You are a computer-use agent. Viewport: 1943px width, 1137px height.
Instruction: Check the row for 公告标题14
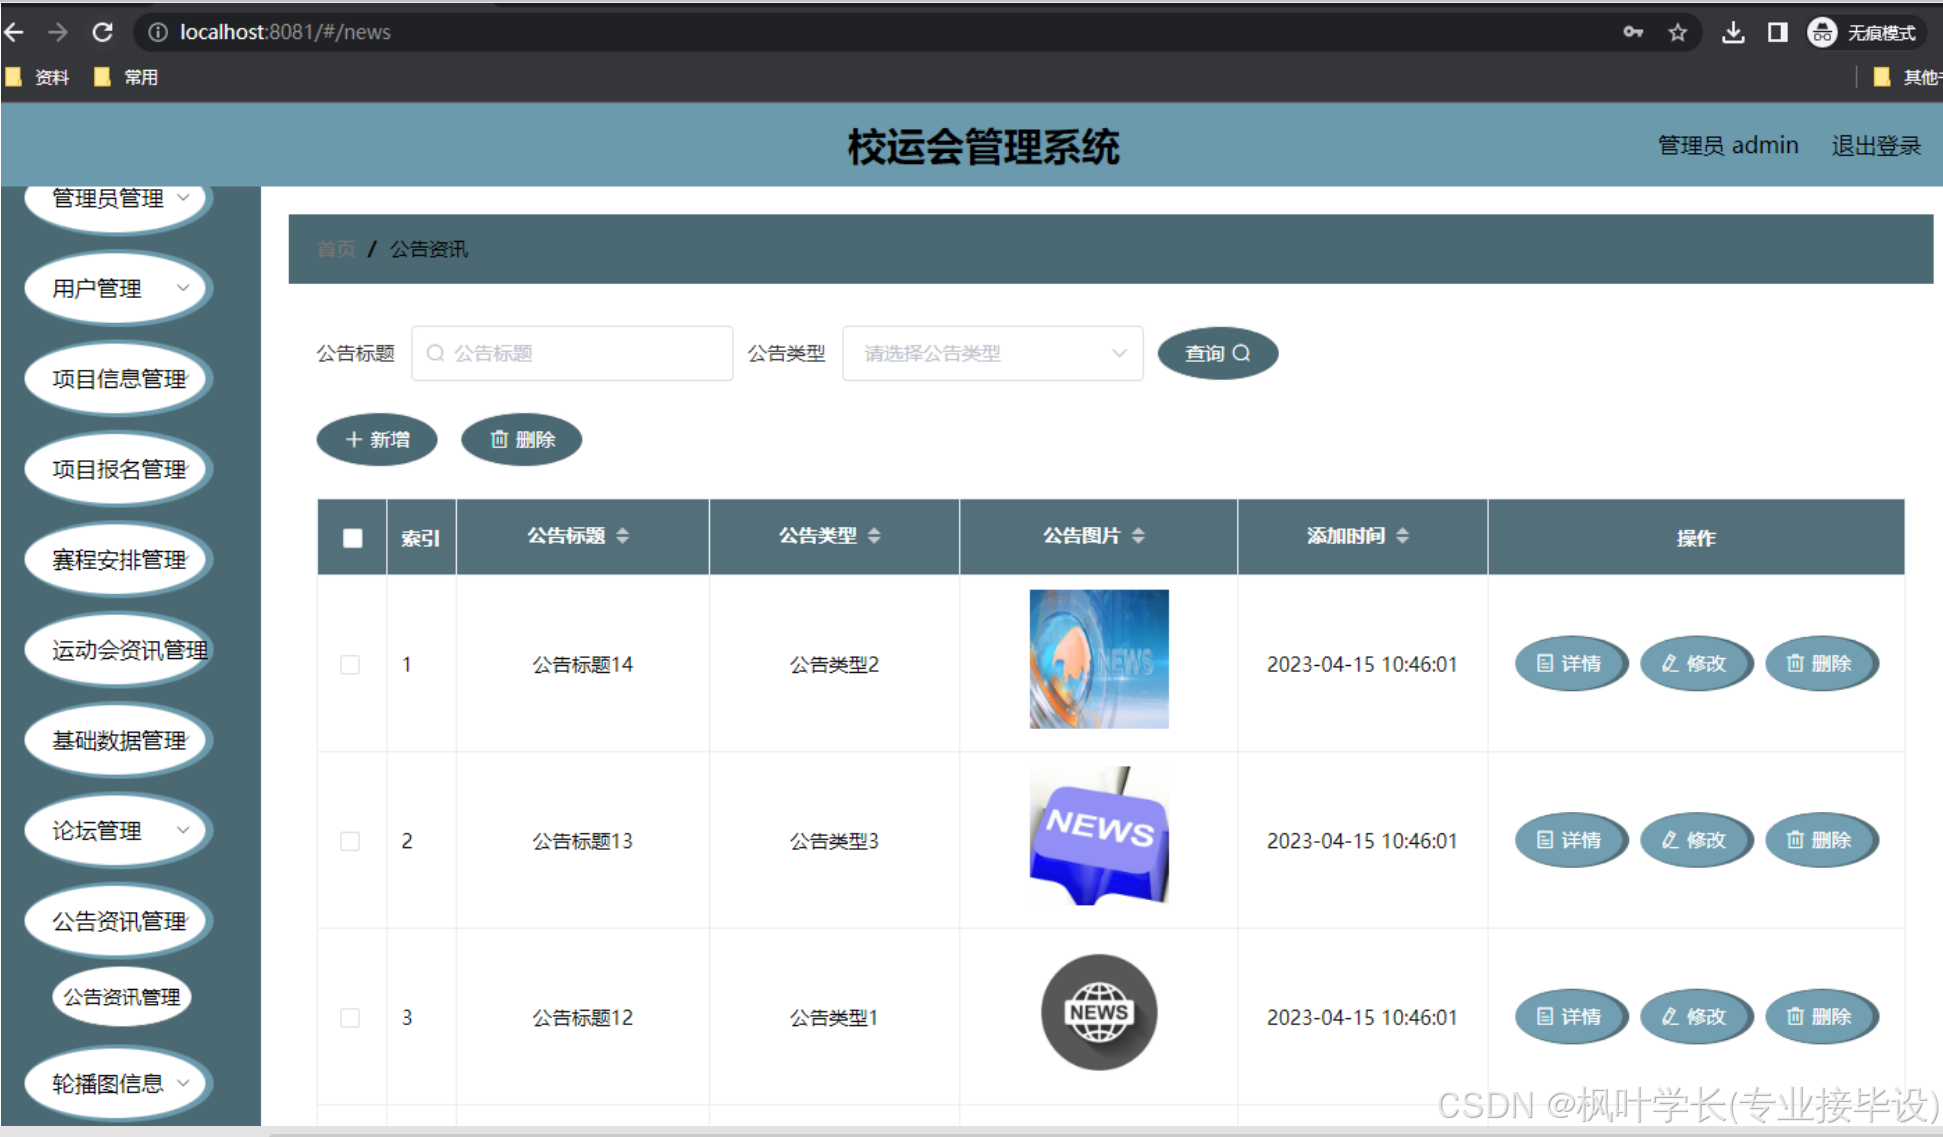tap(350, 665)
